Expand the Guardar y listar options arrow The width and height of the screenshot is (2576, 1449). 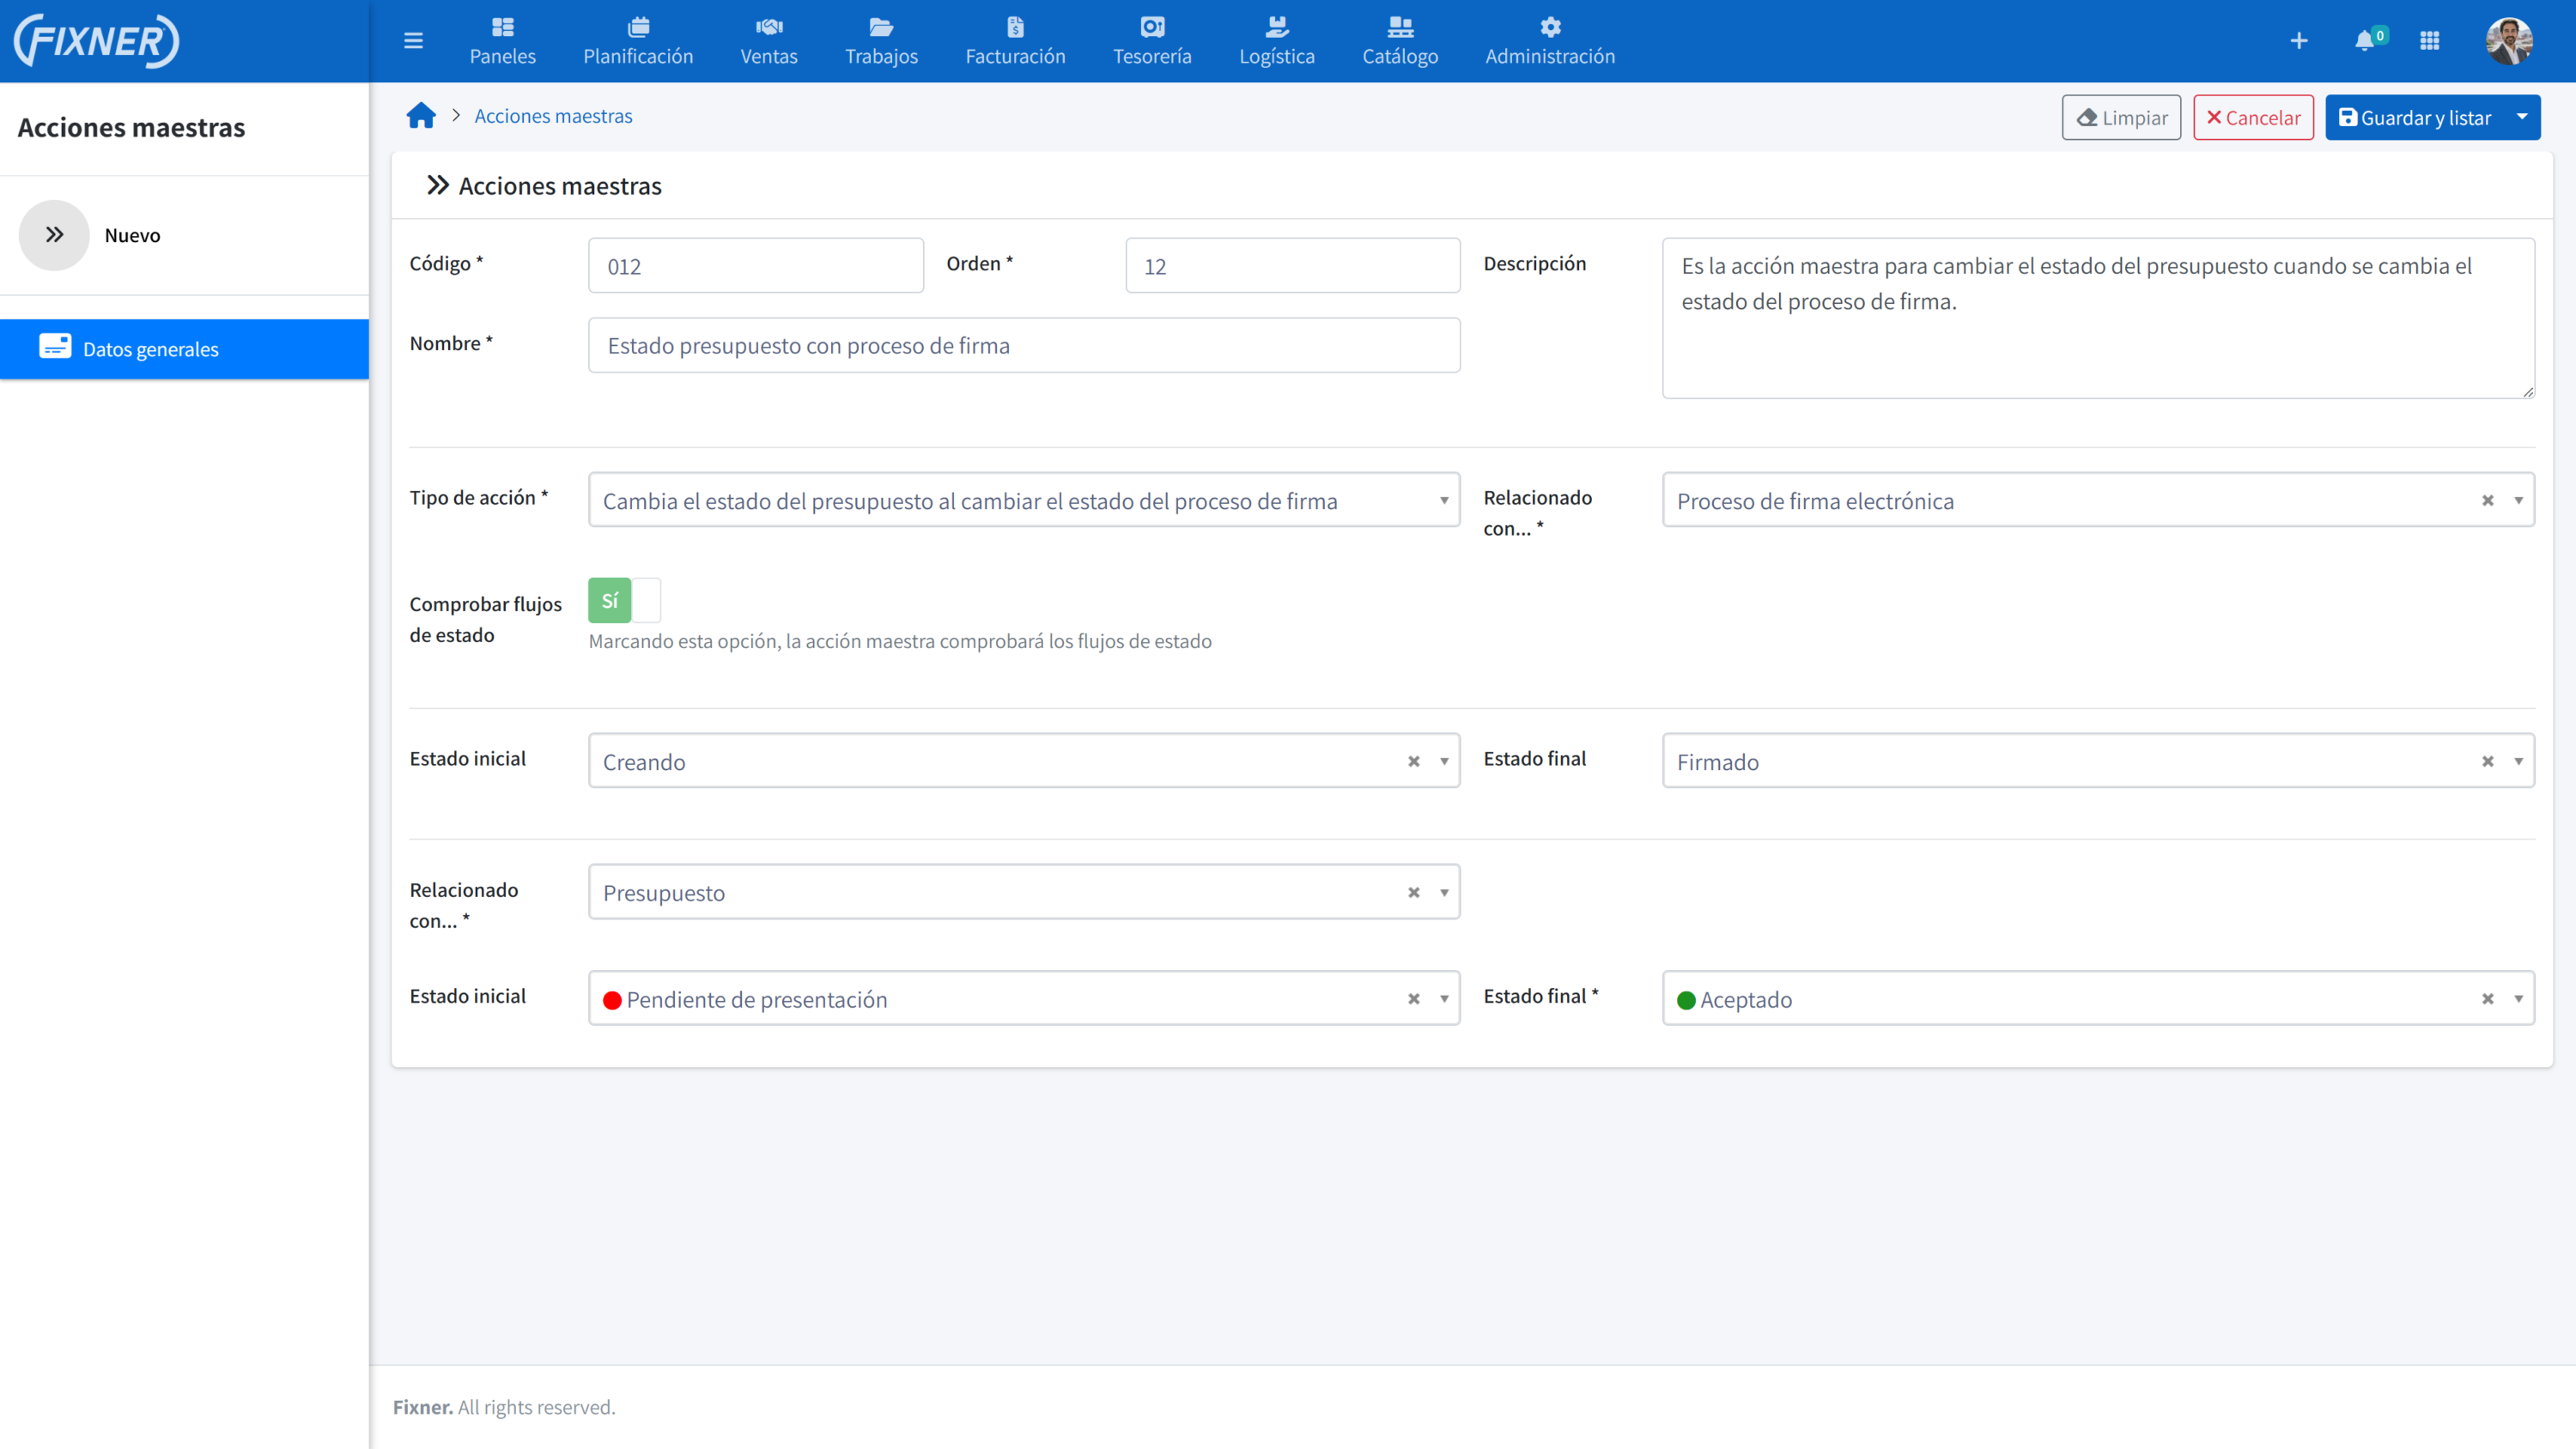tap(2523, 117)
